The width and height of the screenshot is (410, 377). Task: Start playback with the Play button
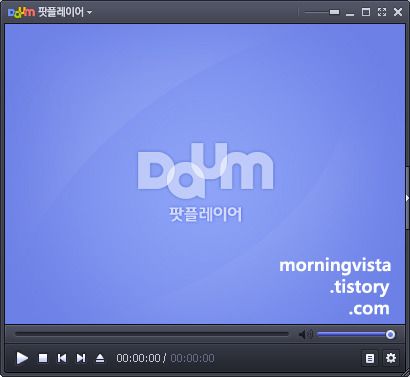pyautogui.click(x=22, y=358)
